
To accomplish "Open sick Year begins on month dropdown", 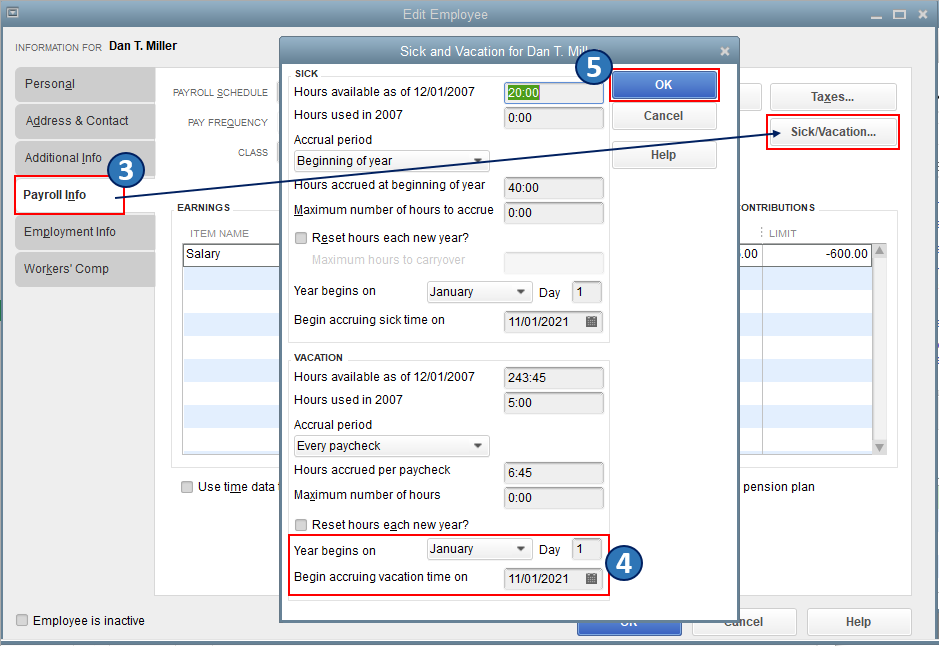I will (479, 292).
